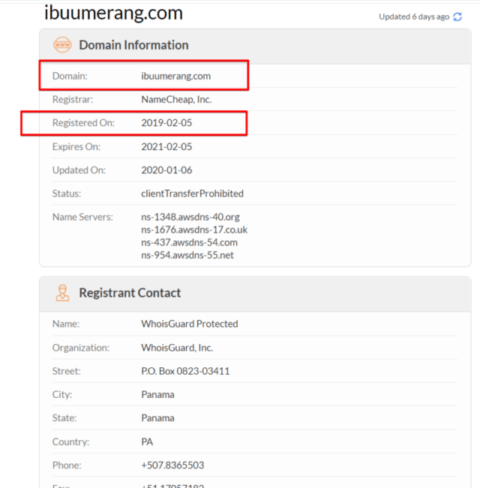This screenshot has width=480, height=488.
Task: Select the Expires On date 2021-02-05
Action: coord(167,147)
